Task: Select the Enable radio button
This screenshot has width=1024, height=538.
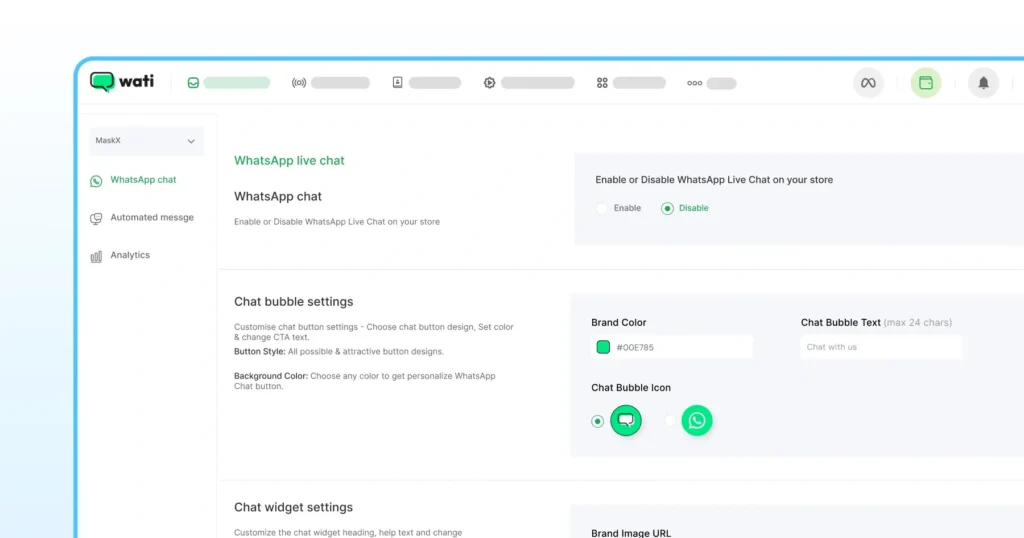Action: tap(601, 208)
